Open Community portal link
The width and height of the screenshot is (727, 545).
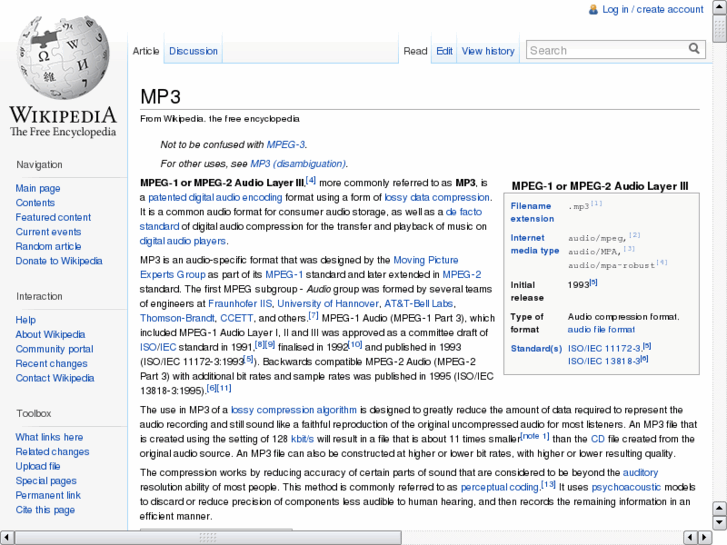pos(54,349)
